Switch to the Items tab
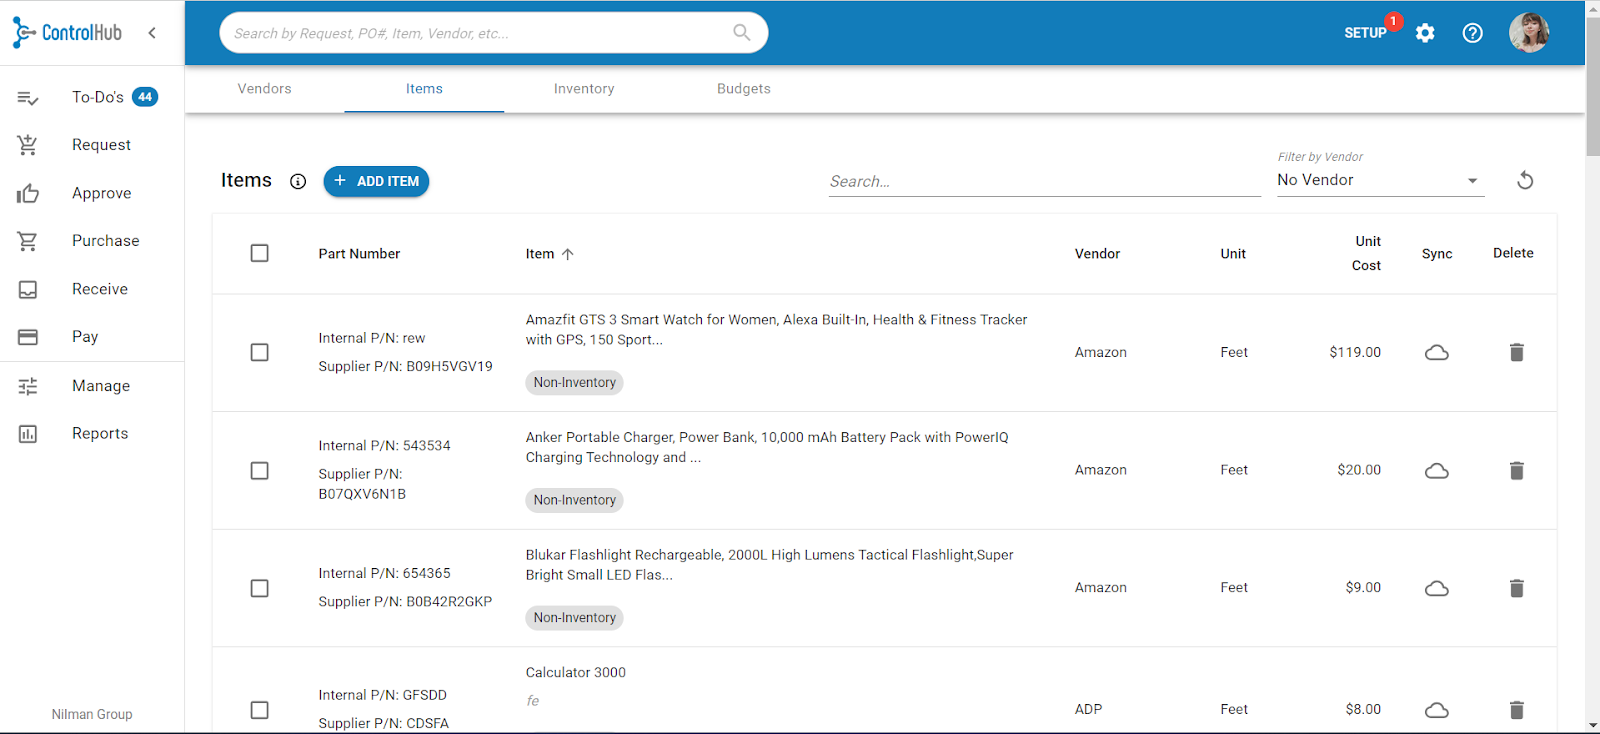The width and height of the screenshot is (1600, 734). point(424,89)
